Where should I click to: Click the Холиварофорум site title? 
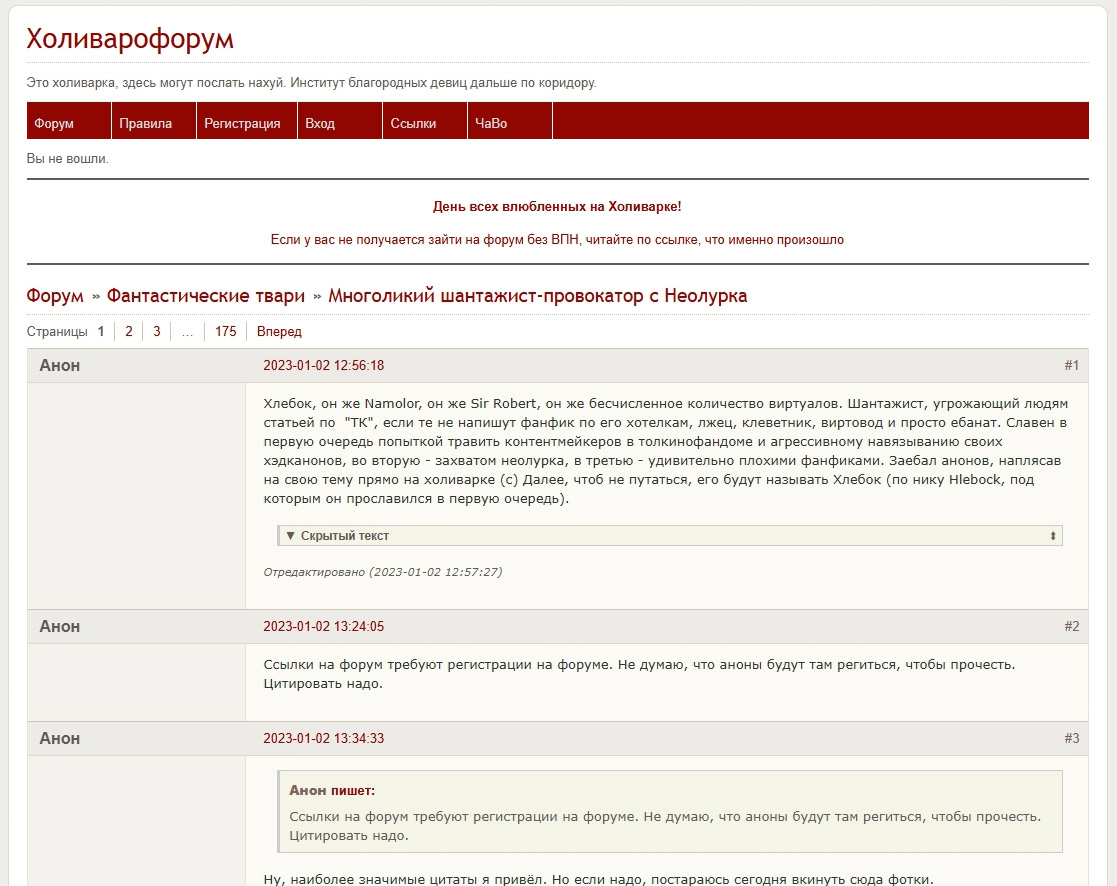130,39
